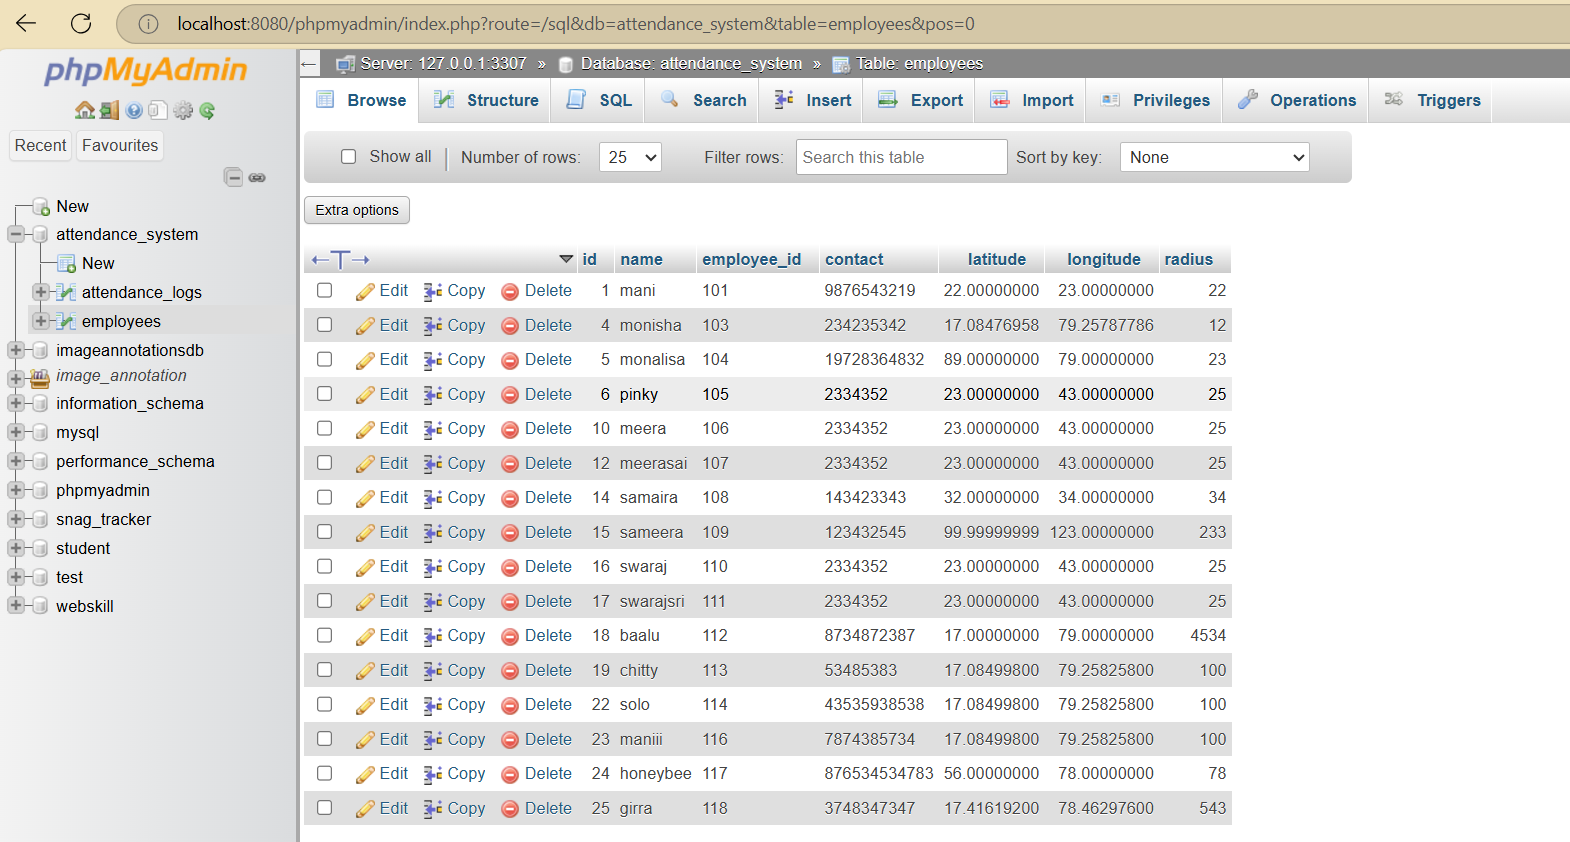Click the full texts toggle arrows header

[x=340, y=260]
